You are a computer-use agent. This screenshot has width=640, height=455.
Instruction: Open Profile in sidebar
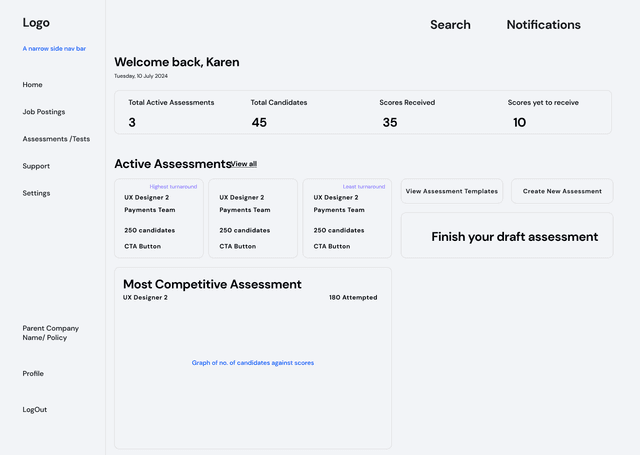33,373
